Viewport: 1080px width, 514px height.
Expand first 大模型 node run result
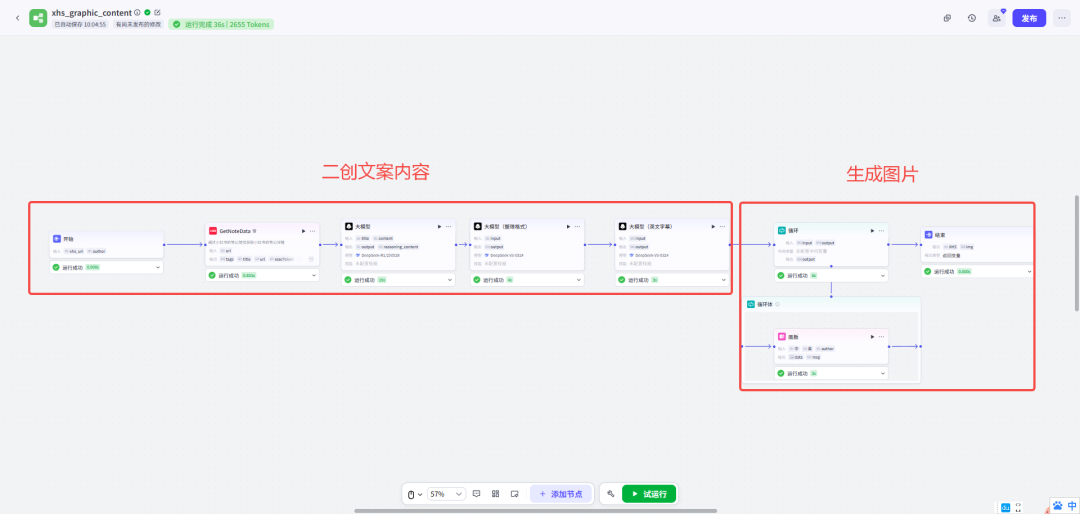tap(450, 280)
